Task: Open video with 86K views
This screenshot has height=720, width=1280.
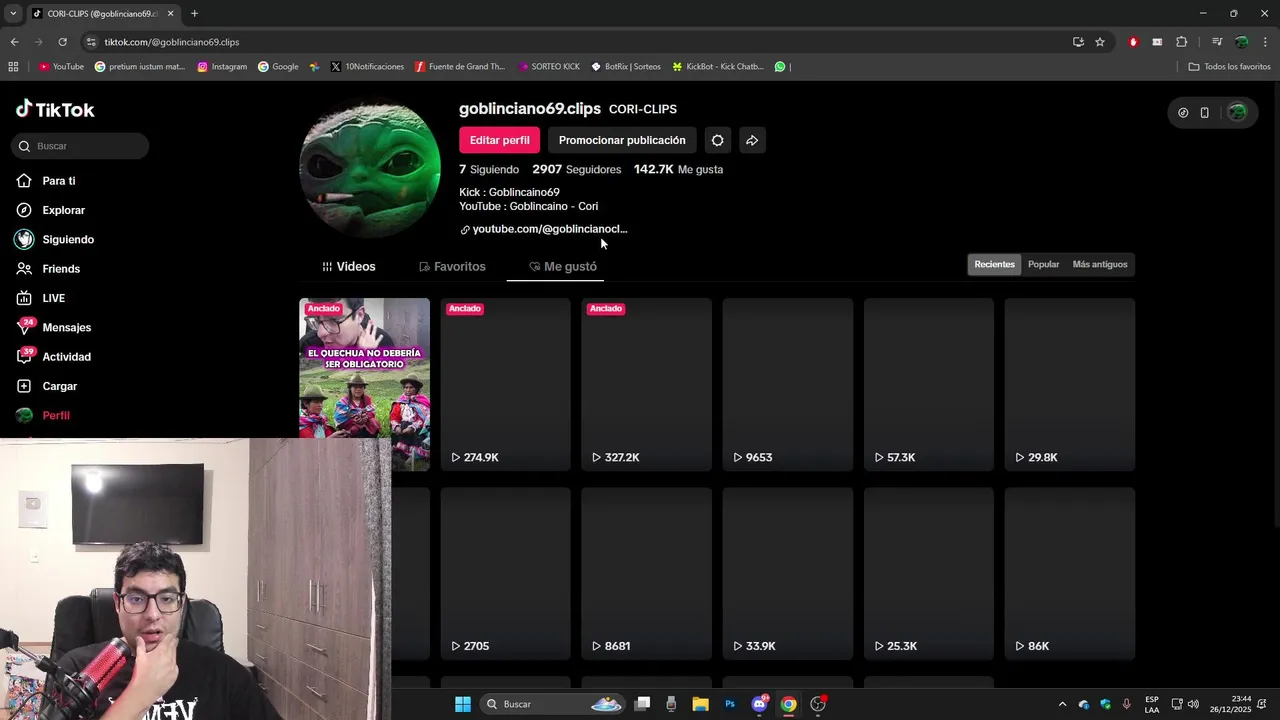Action: 1069,573
